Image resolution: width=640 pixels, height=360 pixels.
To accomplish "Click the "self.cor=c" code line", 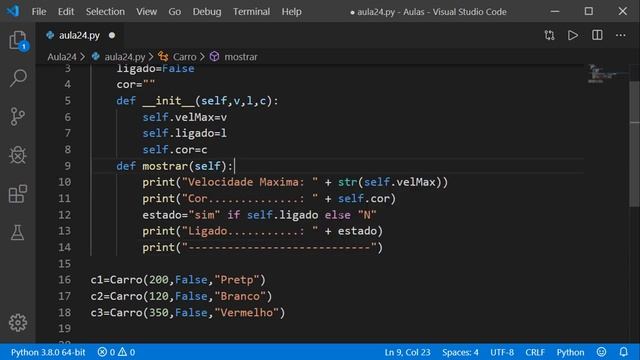I will pos(175,149).
